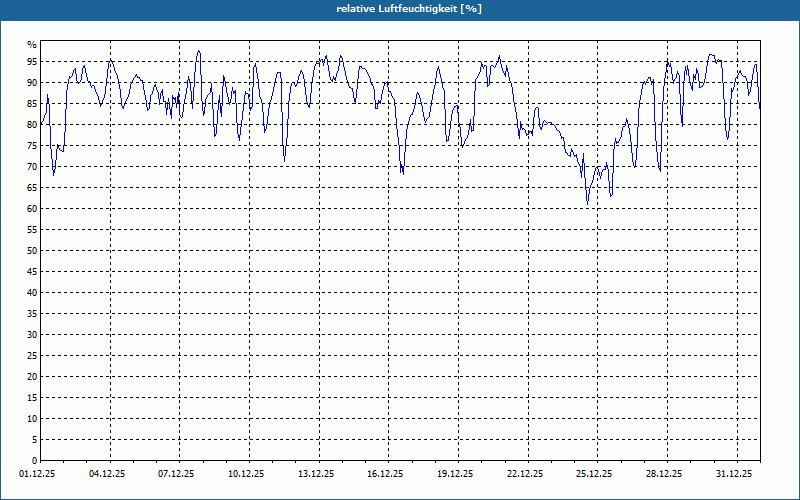Click the date label 25.12.25
The height and width of the screenshot is (500, 800).
click(594, 474)
